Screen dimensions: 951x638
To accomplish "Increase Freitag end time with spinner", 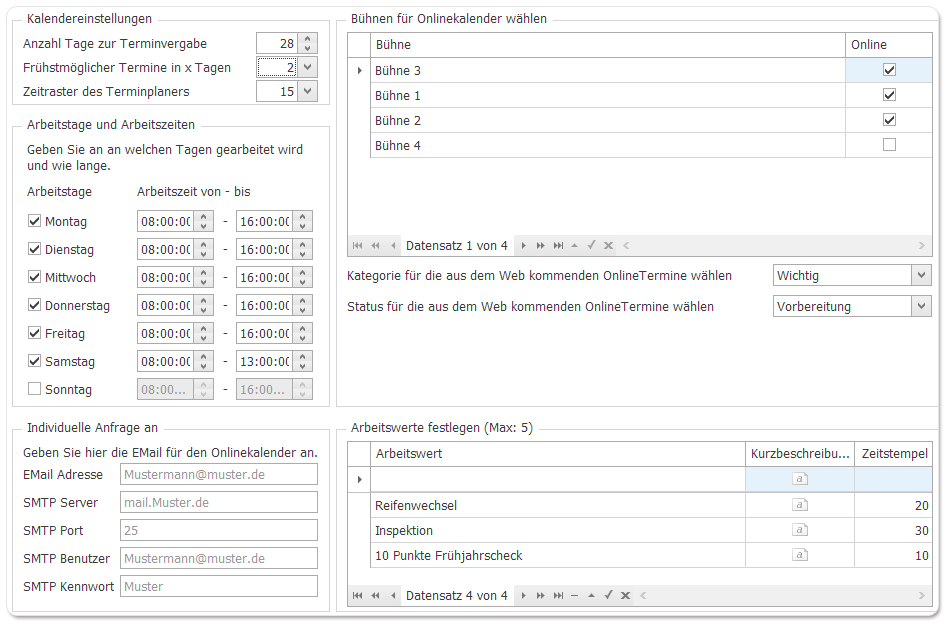I will click(x=303, y=327).
